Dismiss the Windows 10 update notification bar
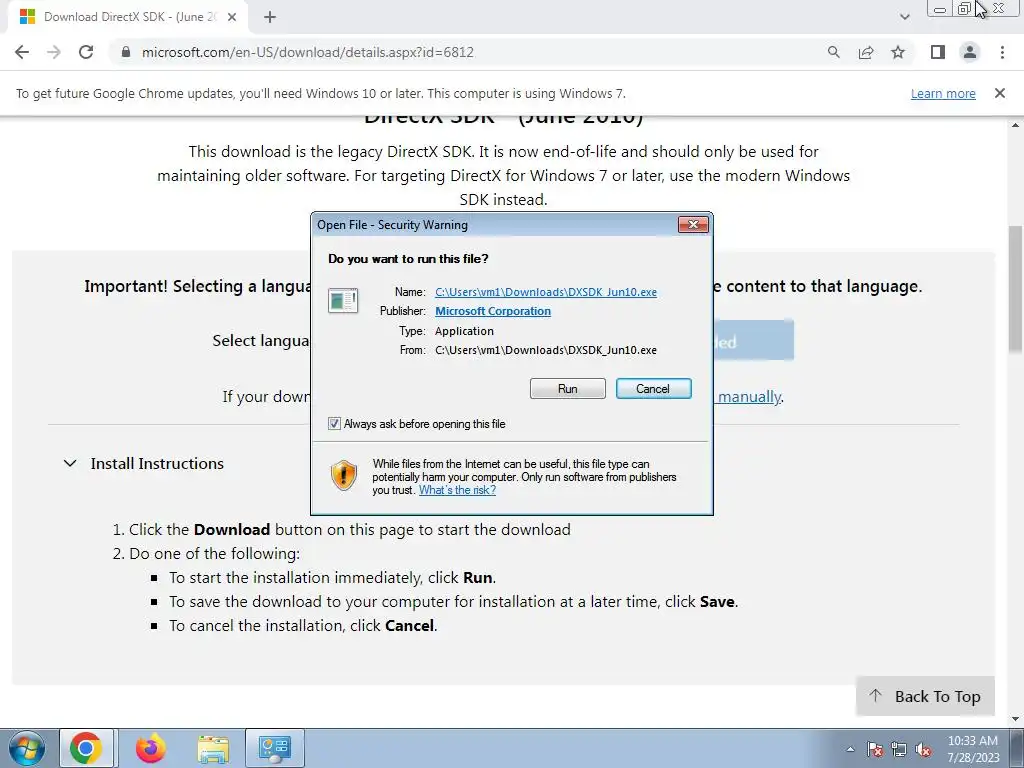 [999, 93]
